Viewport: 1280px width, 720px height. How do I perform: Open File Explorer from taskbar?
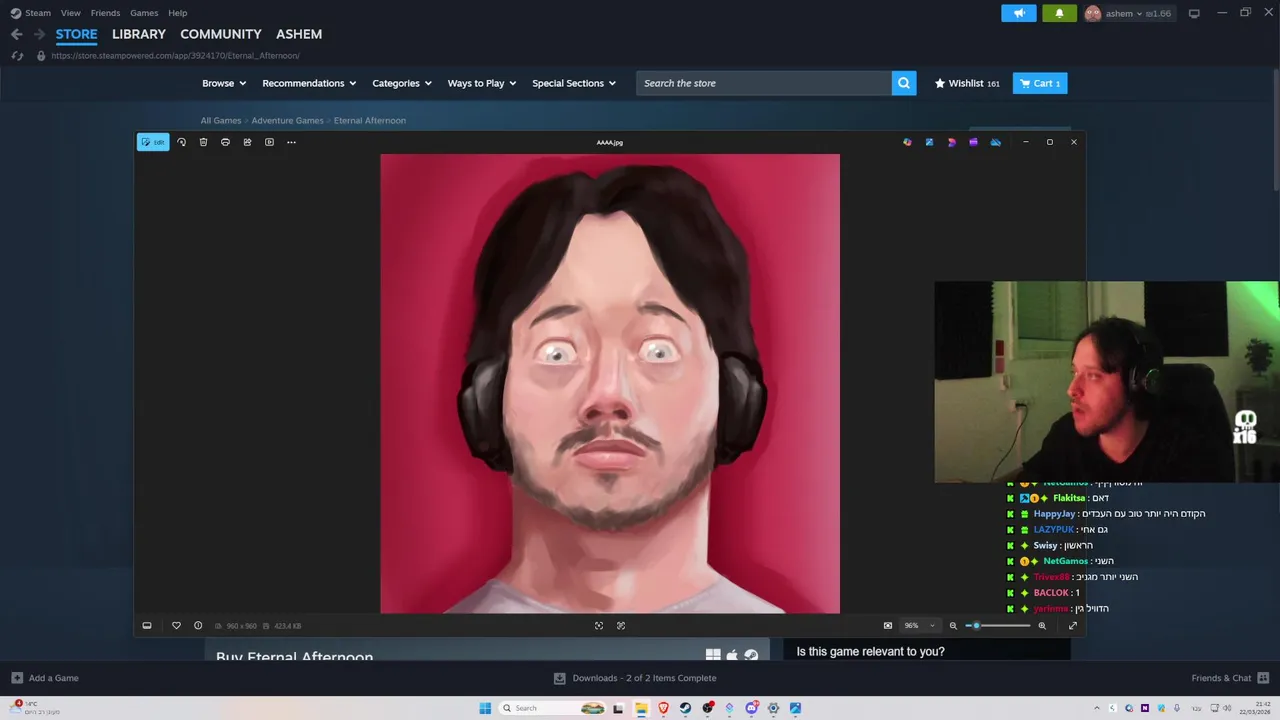point(640,708)
